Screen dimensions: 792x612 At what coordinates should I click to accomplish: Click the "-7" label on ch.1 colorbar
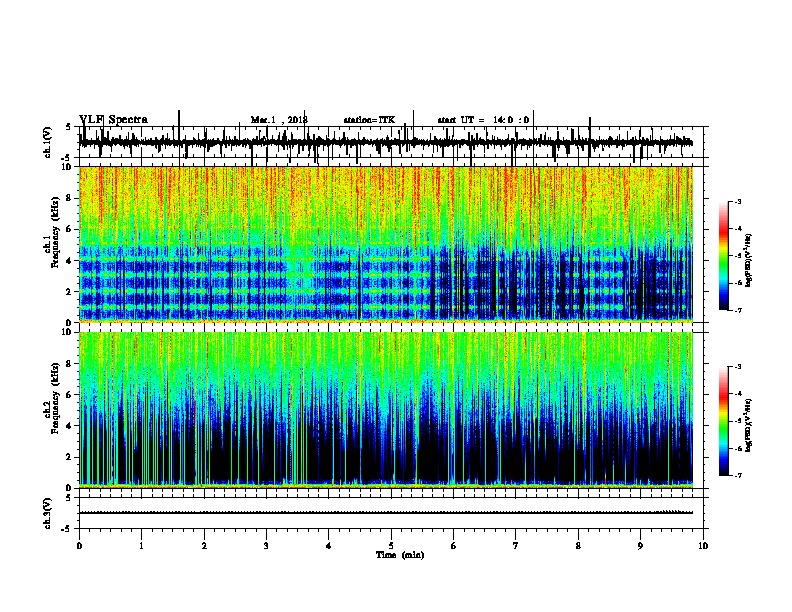click(737, 310)
